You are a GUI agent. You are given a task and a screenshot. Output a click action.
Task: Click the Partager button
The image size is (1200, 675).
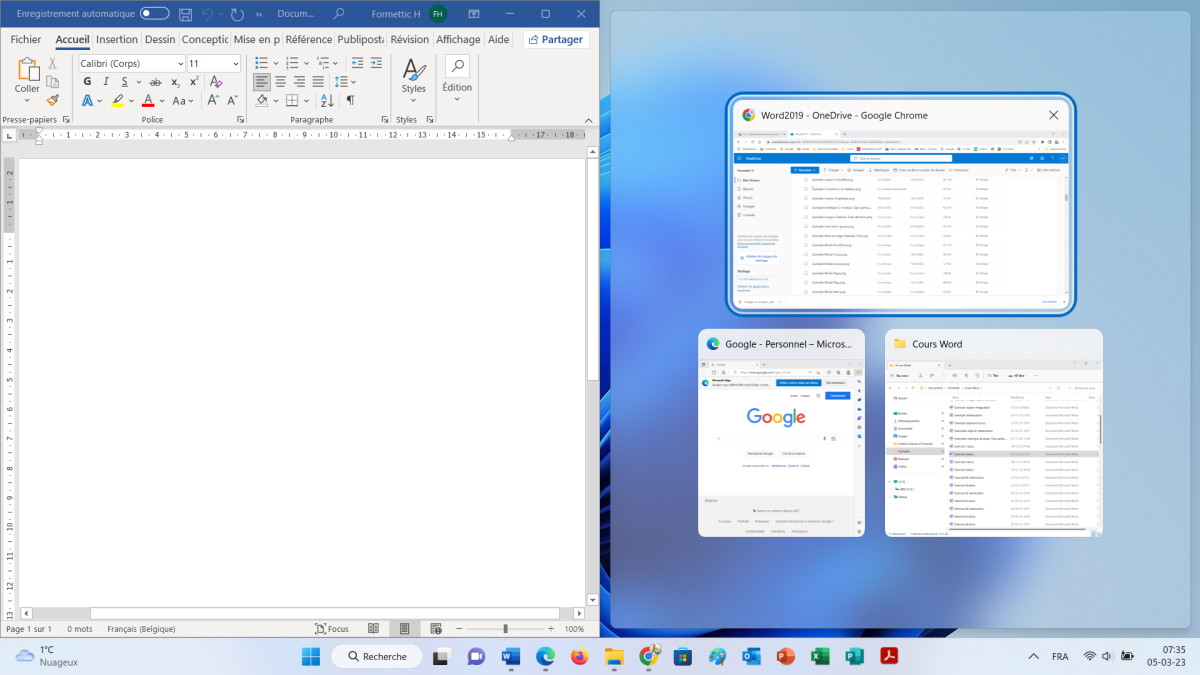(x=556, y=40)
